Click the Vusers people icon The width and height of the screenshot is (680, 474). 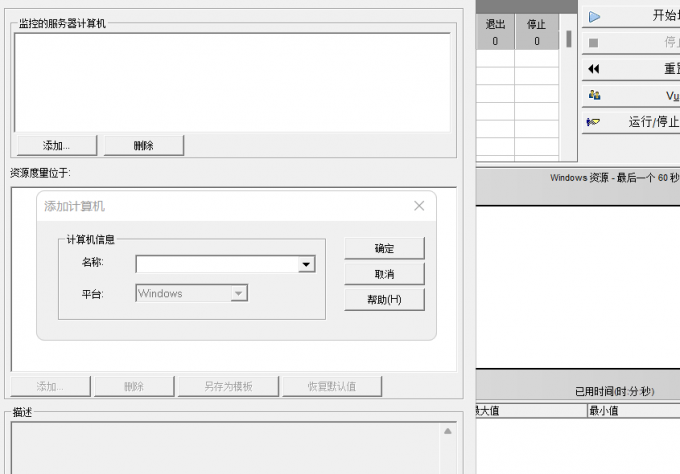coord(594,95)
